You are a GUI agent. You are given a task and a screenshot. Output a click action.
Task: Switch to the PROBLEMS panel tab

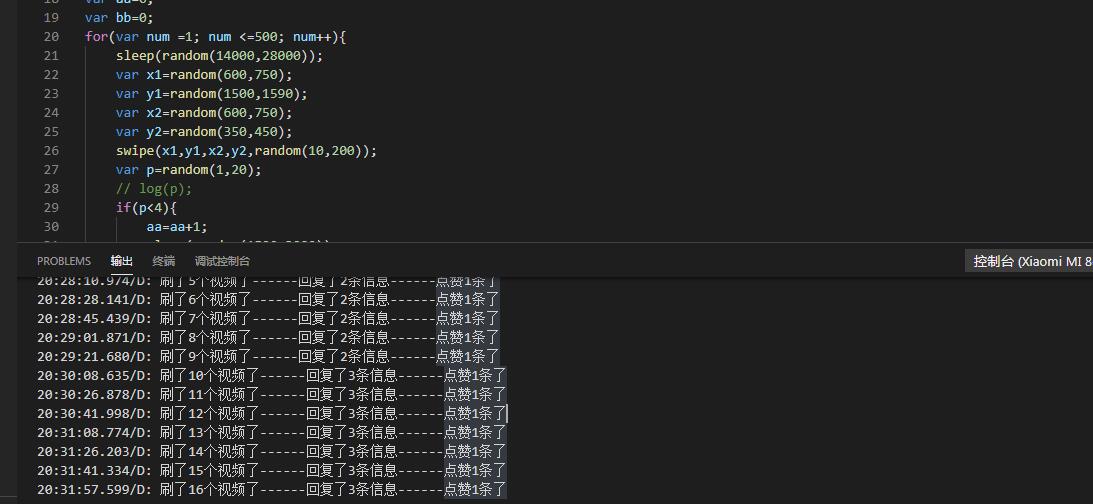(63, 261)
